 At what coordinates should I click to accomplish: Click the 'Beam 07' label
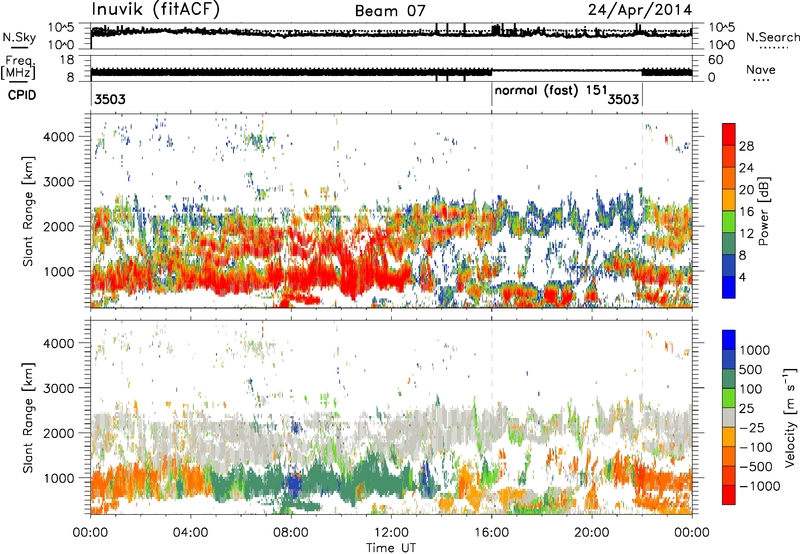pos(390,11)
